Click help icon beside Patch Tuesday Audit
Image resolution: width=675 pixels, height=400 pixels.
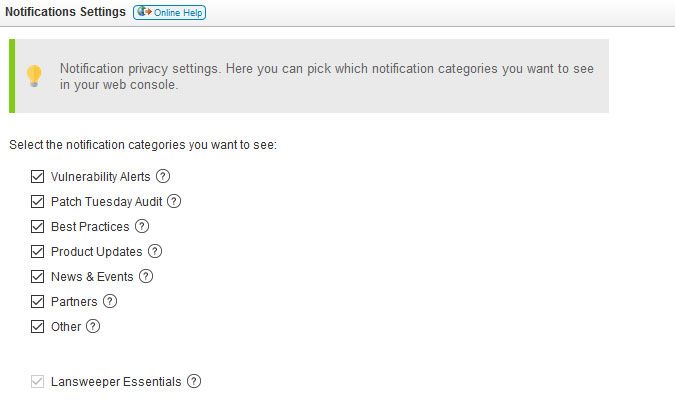(x=174, y=201)
